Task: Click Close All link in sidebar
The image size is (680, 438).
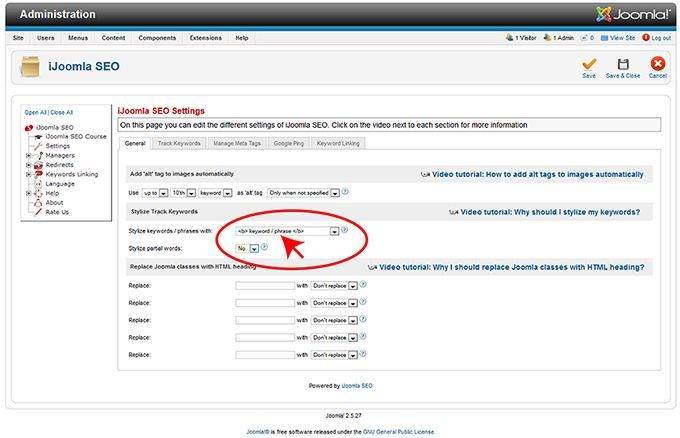Action: [62, 112]
